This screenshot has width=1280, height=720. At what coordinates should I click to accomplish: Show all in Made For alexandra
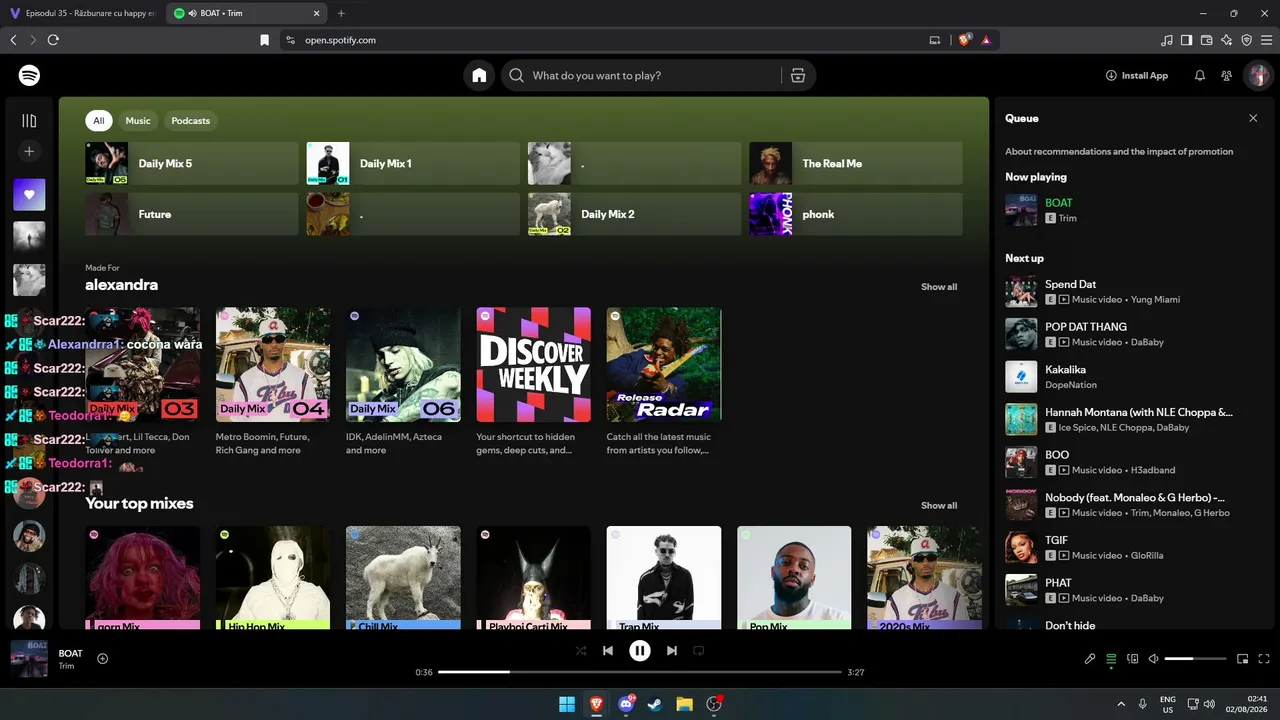click(x=939, y=287)
